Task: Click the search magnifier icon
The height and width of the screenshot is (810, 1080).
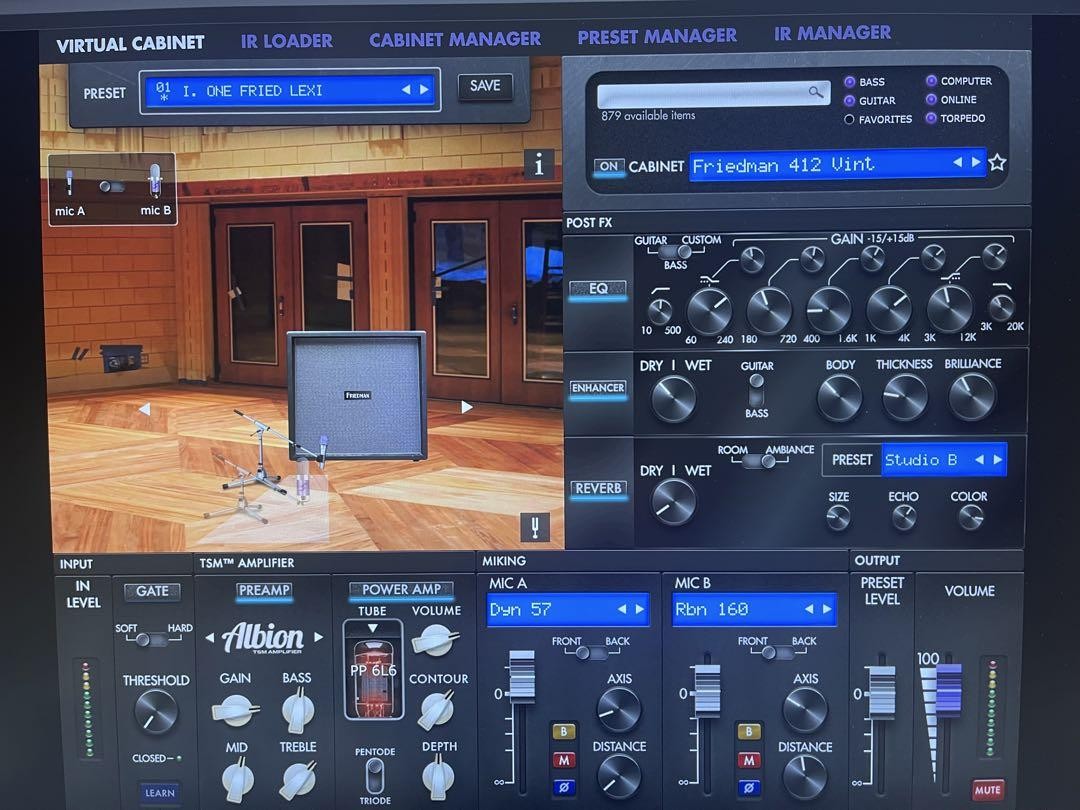Action: tap(816, 92)
